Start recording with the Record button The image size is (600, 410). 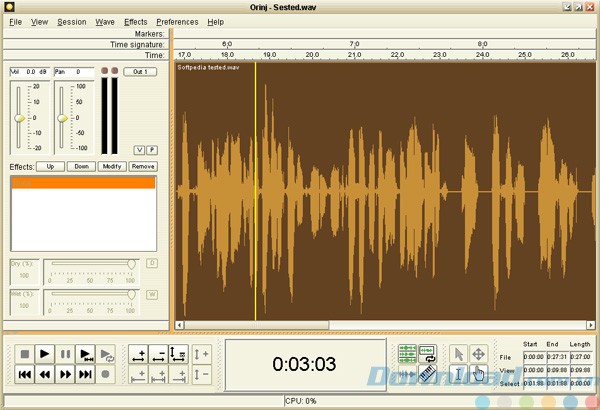tap(107, 374)
